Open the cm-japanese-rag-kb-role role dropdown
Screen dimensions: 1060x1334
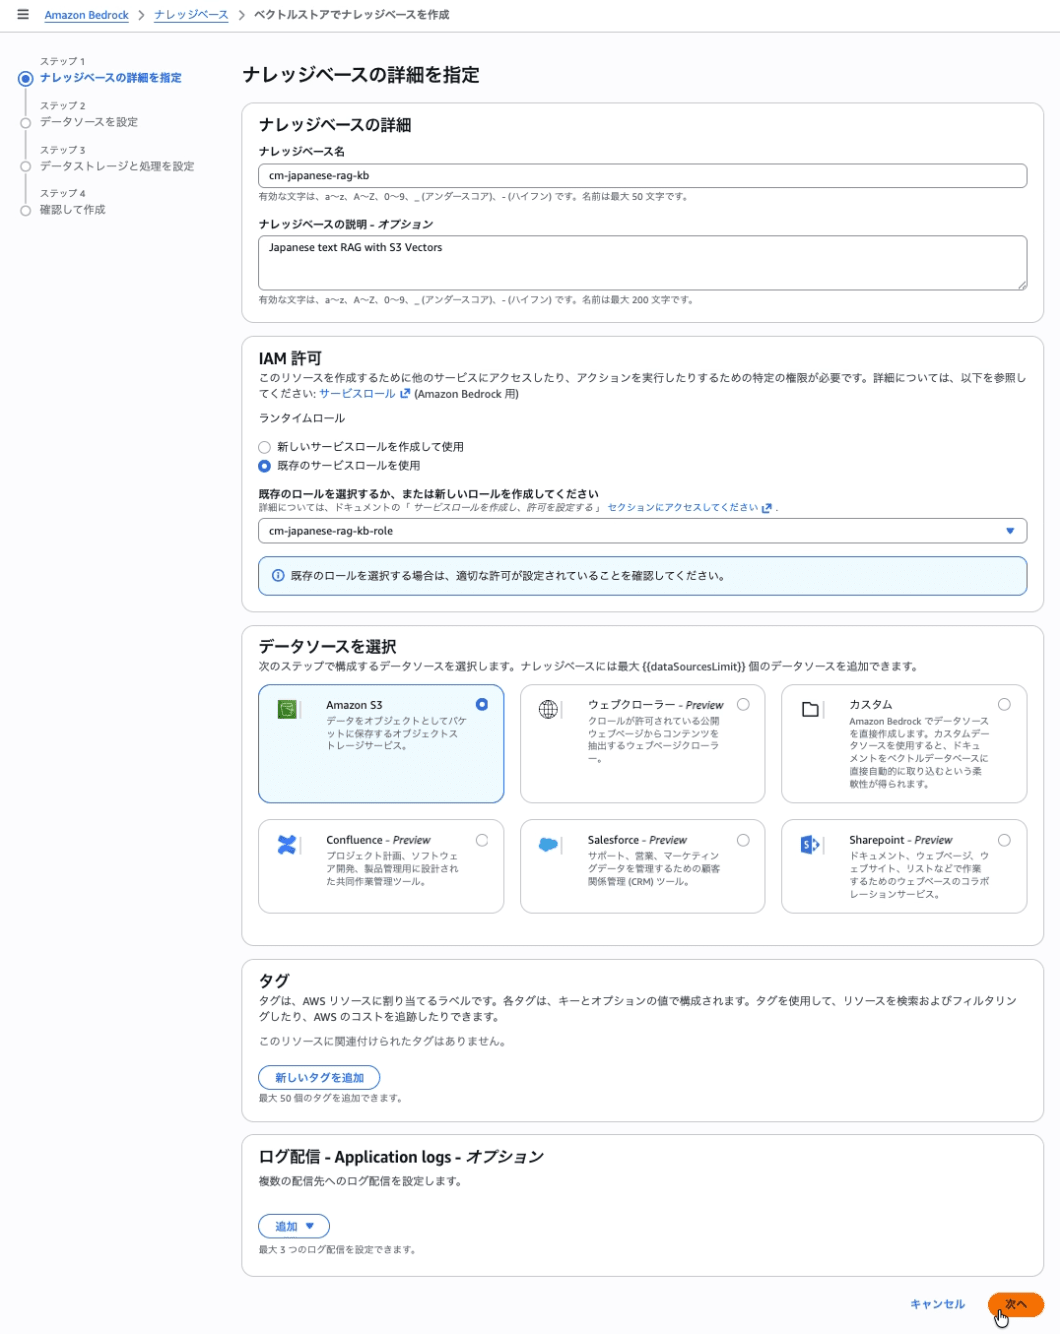pos(642,531)
